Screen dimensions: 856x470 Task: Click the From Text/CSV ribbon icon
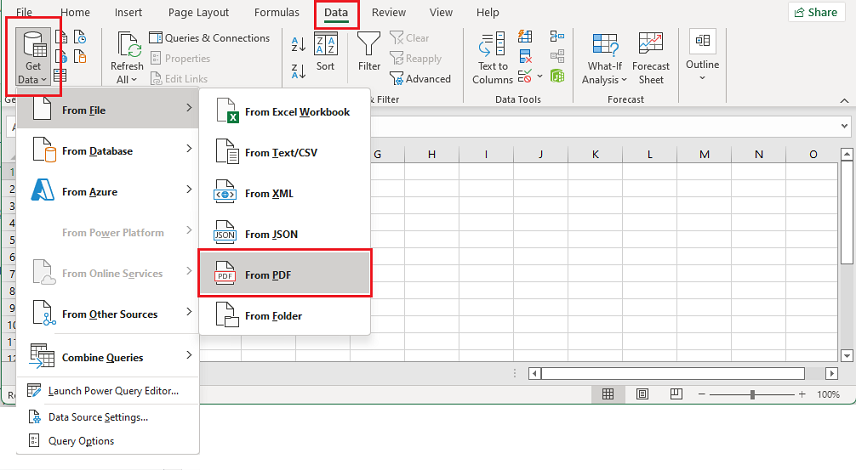pyautogui.click(x=61, y=37)
